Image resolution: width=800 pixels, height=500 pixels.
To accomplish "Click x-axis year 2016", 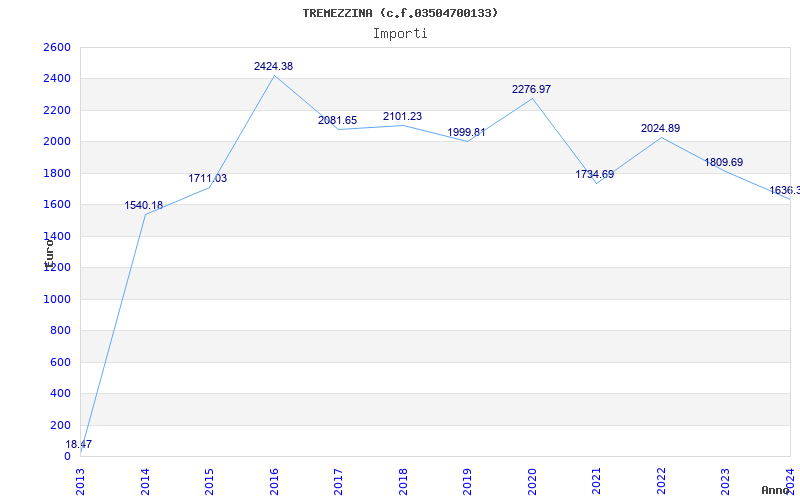I will (274, 481).
